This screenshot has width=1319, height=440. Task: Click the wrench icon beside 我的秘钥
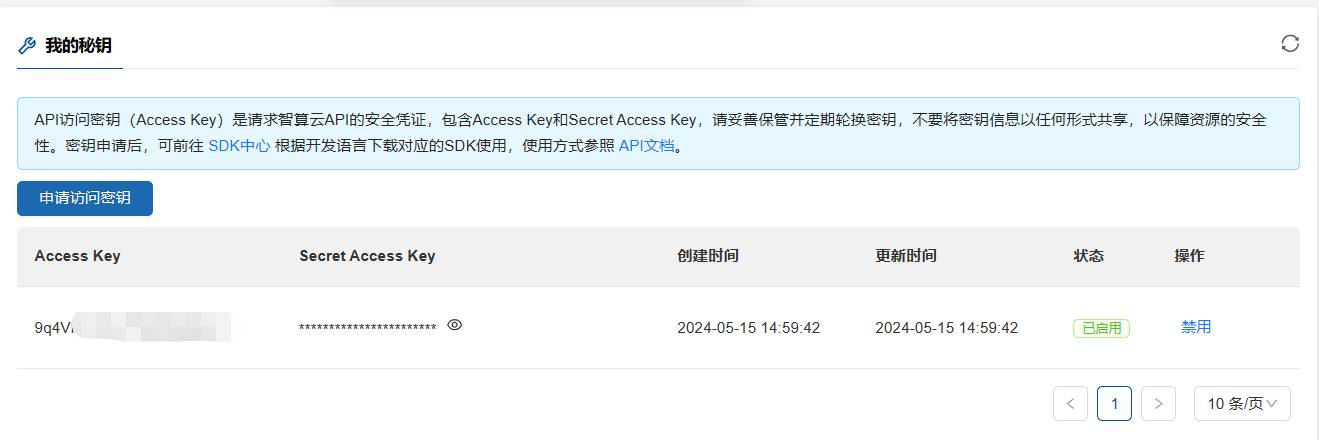(x=28, y=45)
